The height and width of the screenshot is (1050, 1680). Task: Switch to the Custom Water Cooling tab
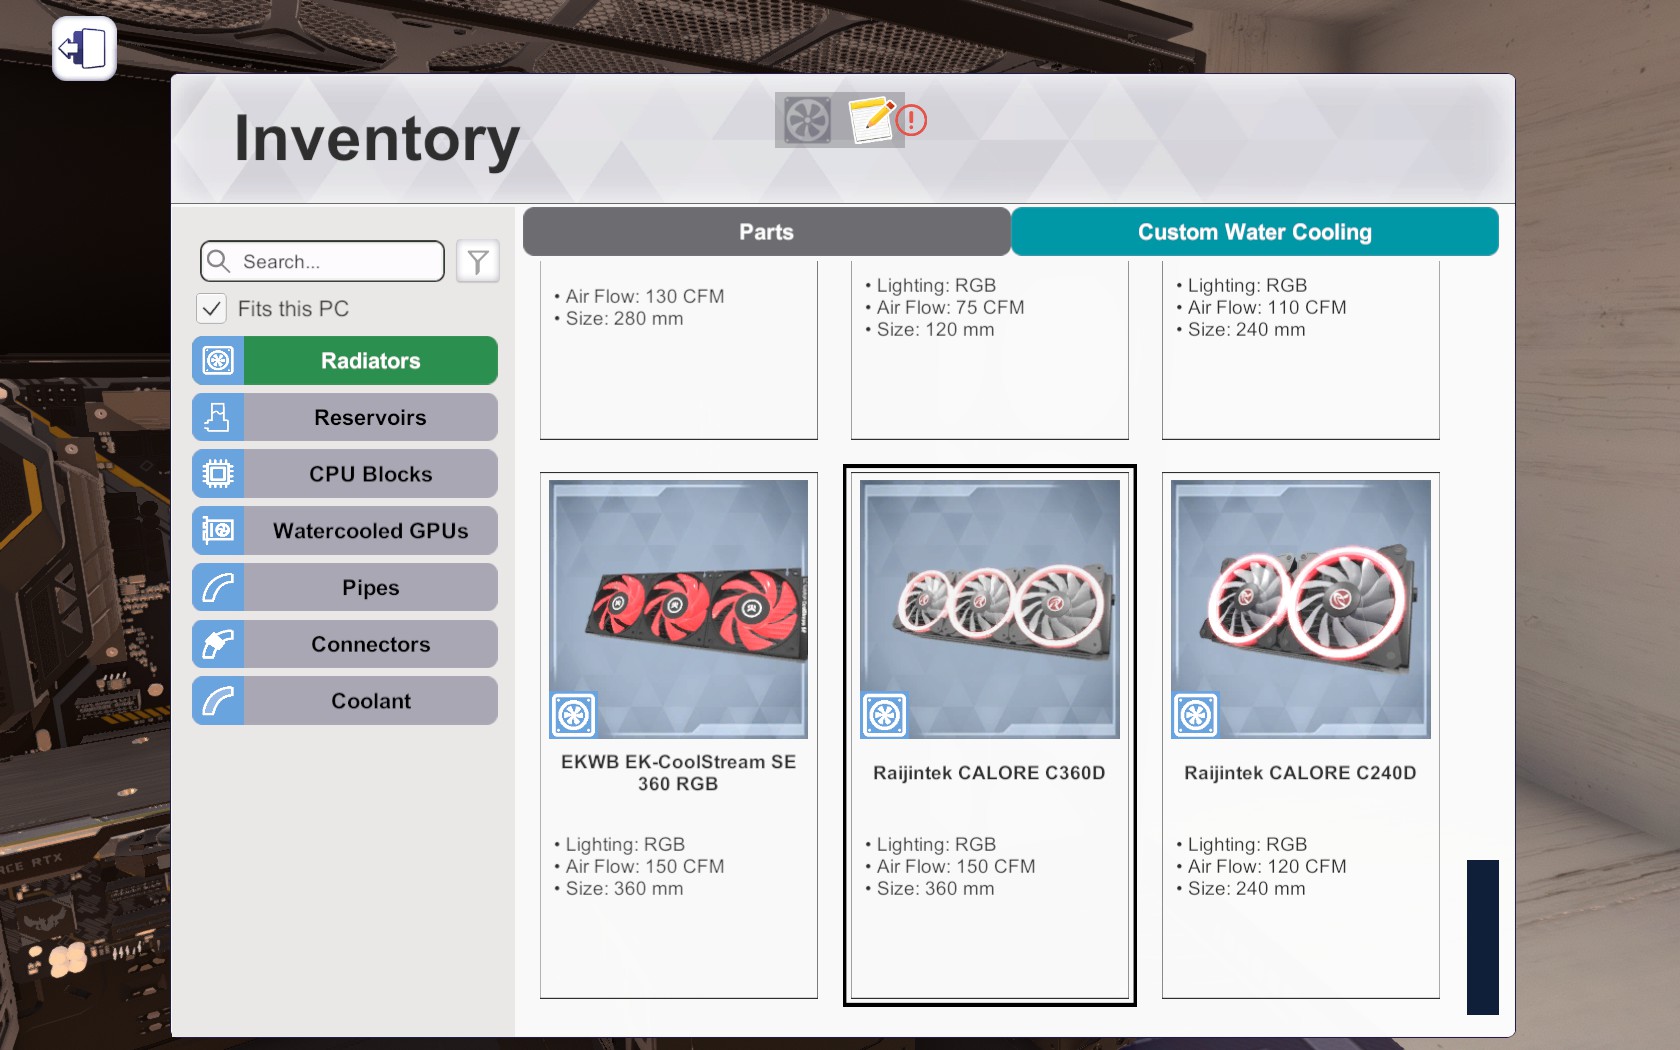pos(1255,232)
